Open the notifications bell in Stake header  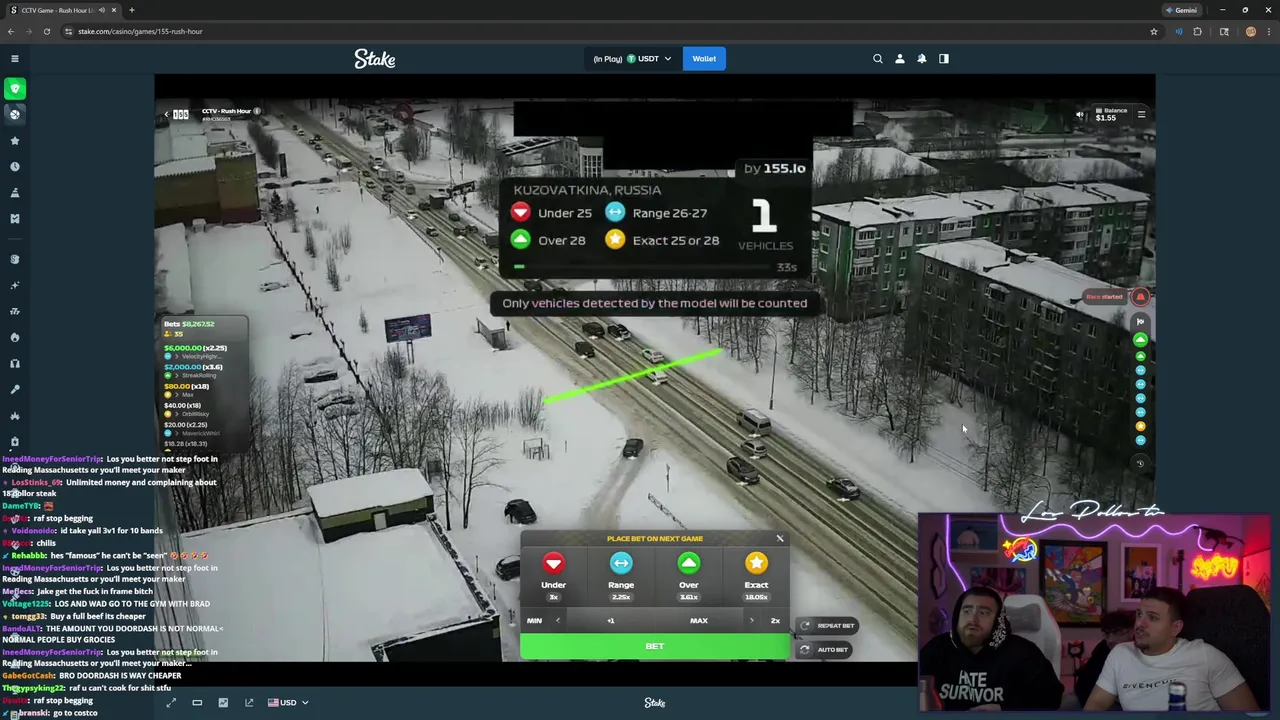click(922, 59)
